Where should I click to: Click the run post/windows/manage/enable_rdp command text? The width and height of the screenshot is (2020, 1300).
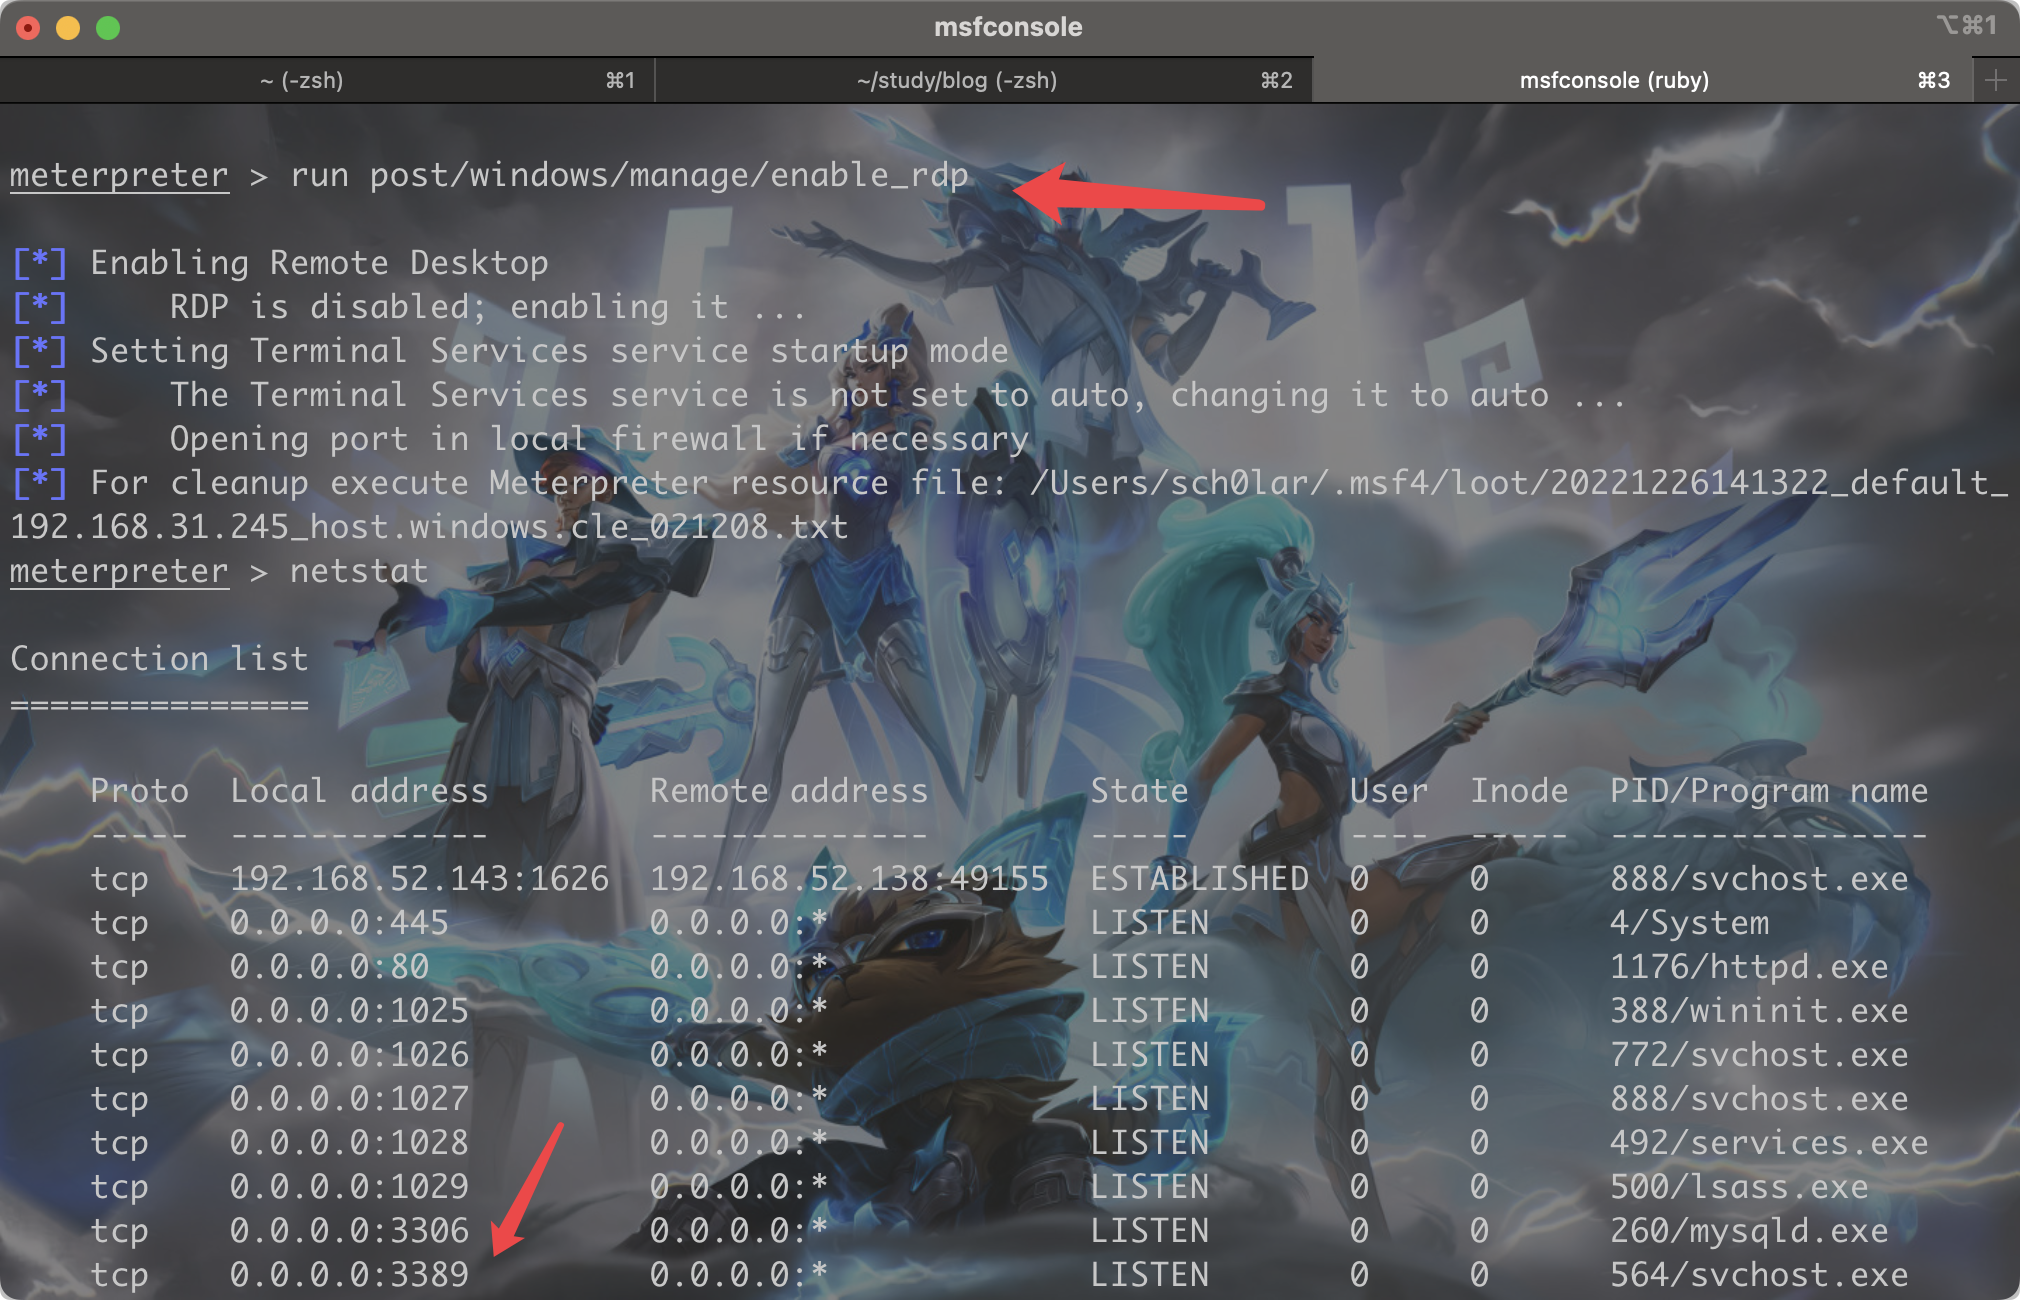[629, 175]
